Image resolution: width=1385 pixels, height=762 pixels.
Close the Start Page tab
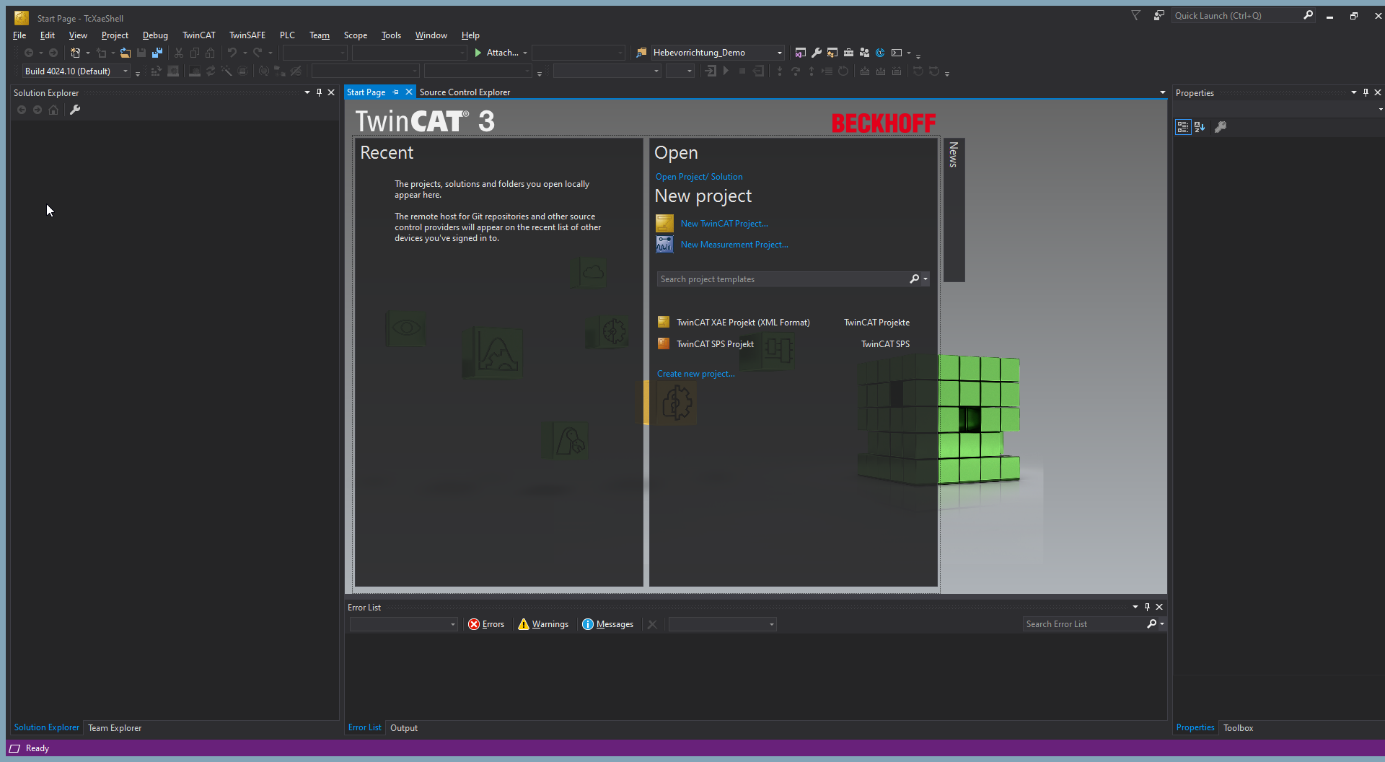(408, 92)
